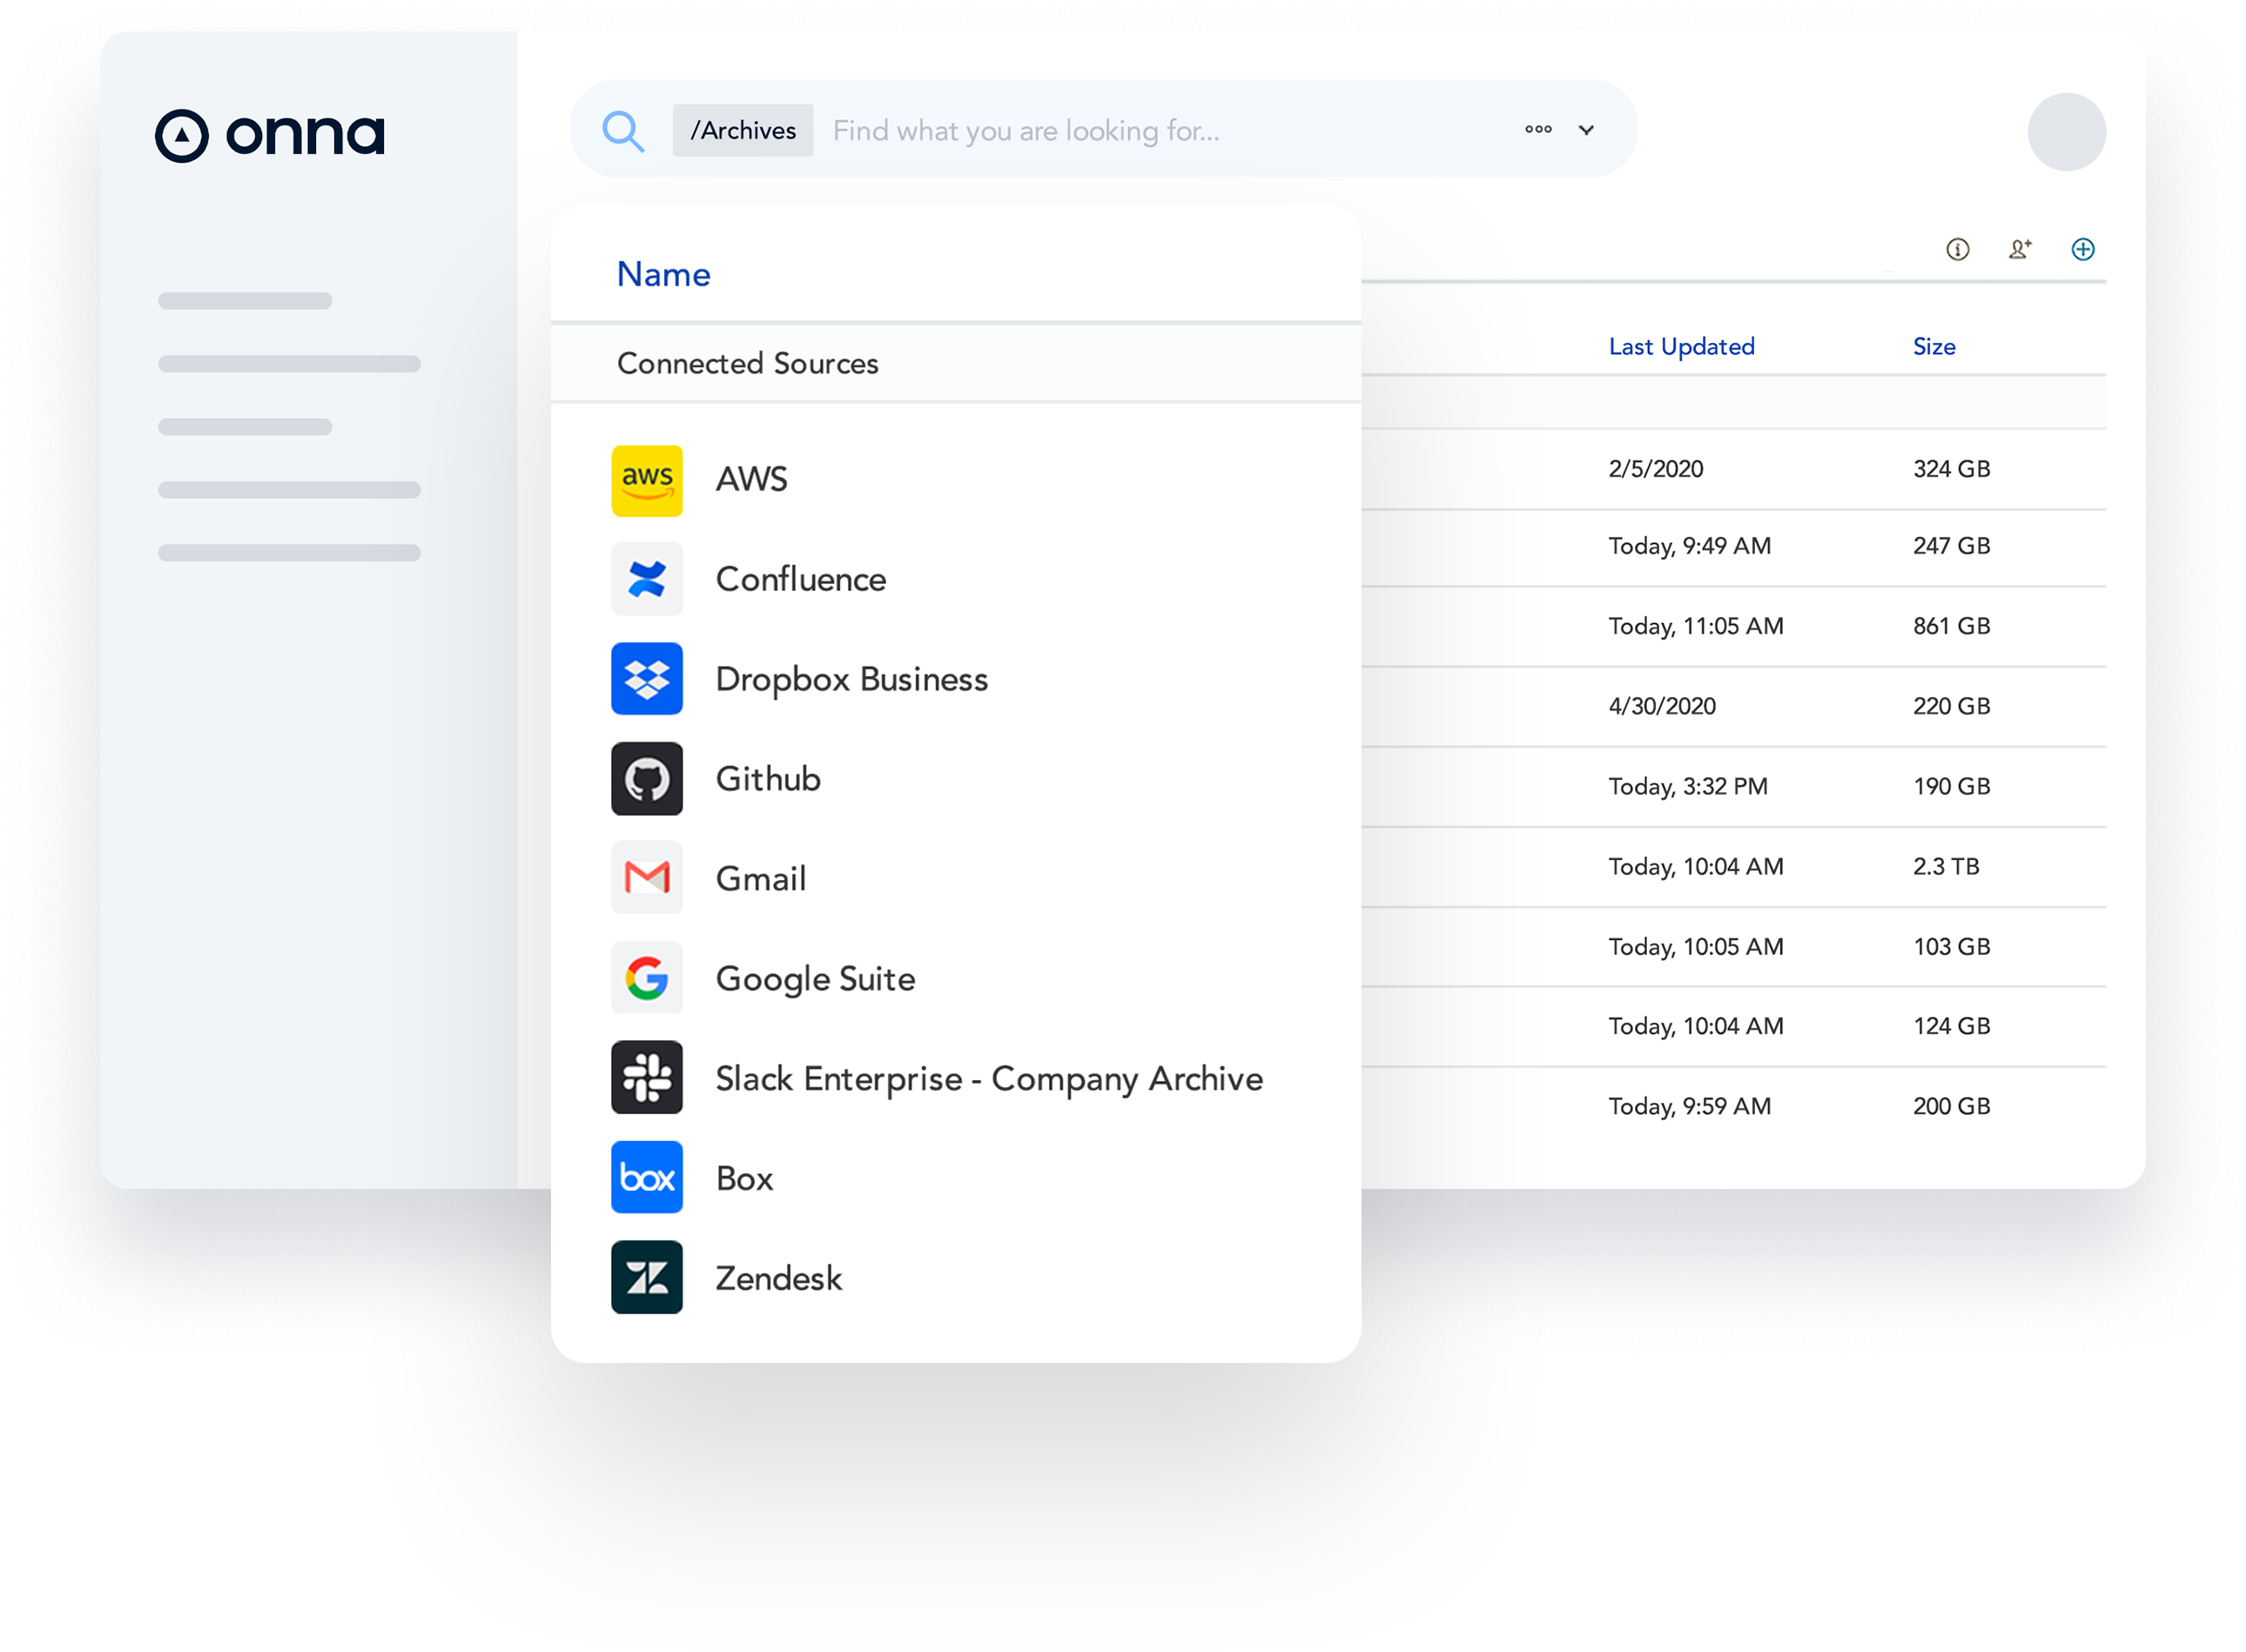Click the info icon
Image resolution: width=2246 pixels, height=1652 pixels.
tap(1957, 249)
